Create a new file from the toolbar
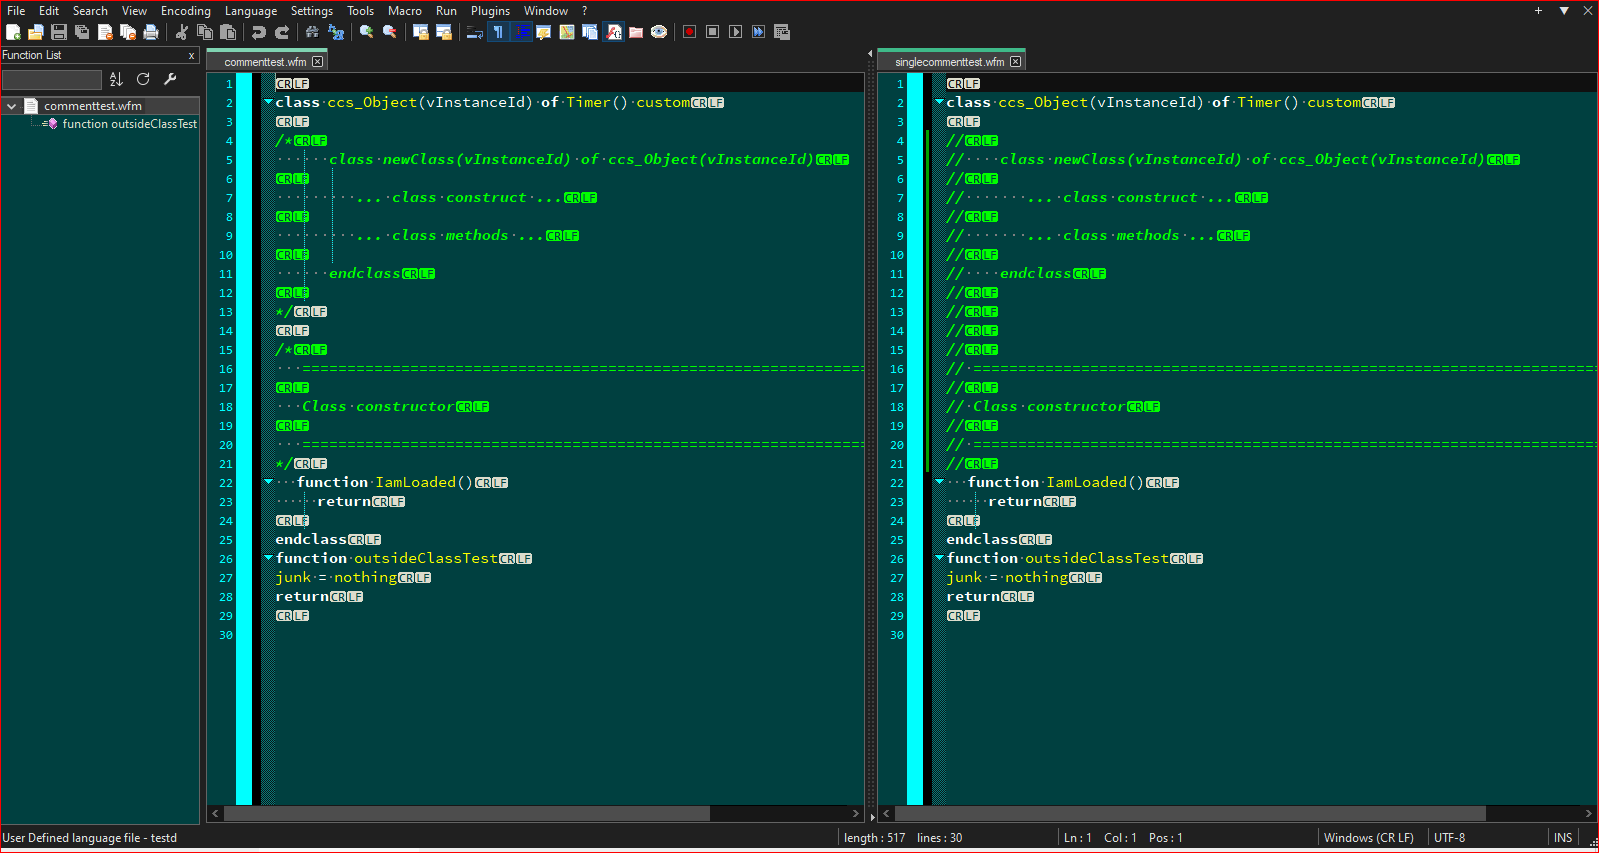1599x853 pixels. pyautogui.click(x=13, y=32)
